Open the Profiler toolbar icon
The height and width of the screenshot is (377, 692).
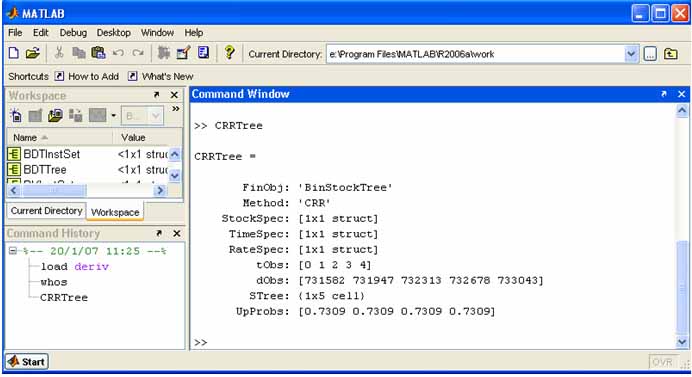click(x=203, y=53)
